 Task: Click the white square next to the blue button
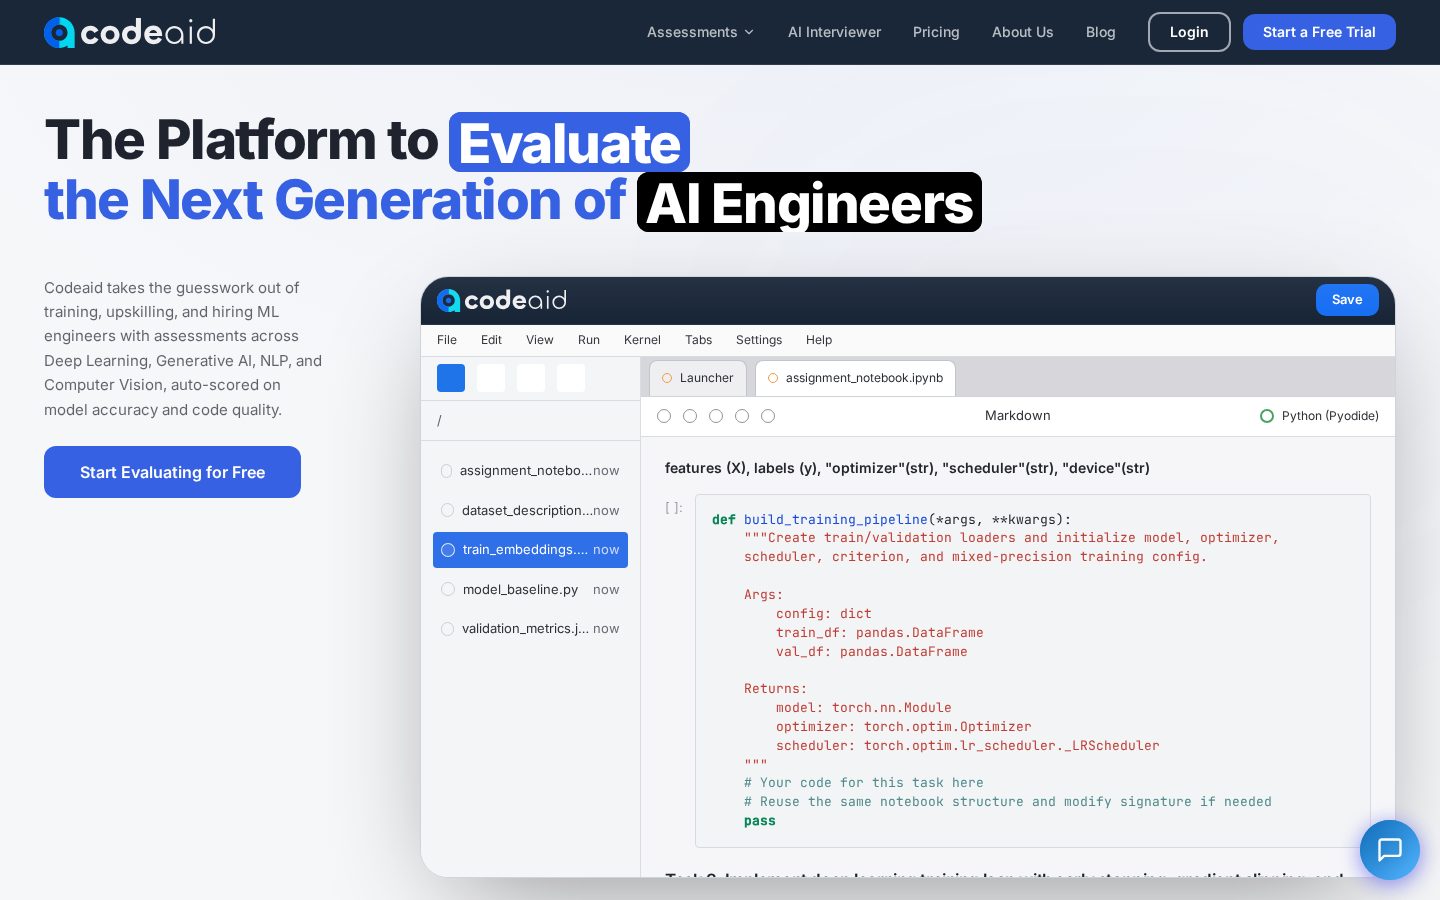coord(491,378)
